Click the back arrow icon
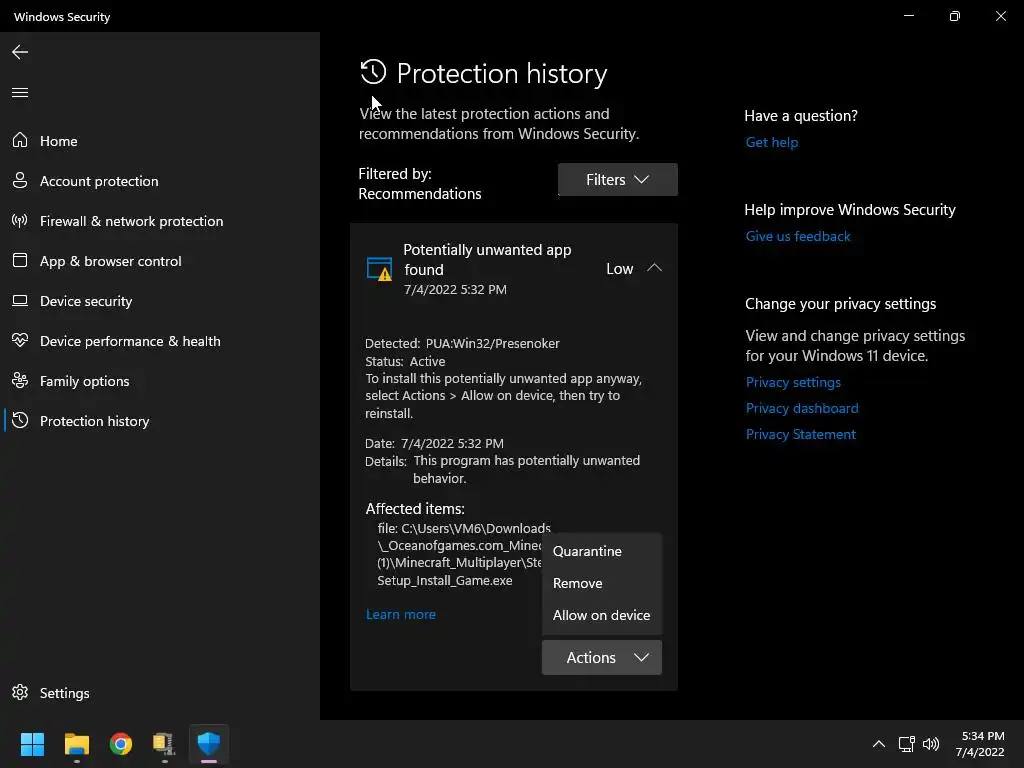Image resolution: width=1024 pixels, height=768 pixels. tap(20, 52)
